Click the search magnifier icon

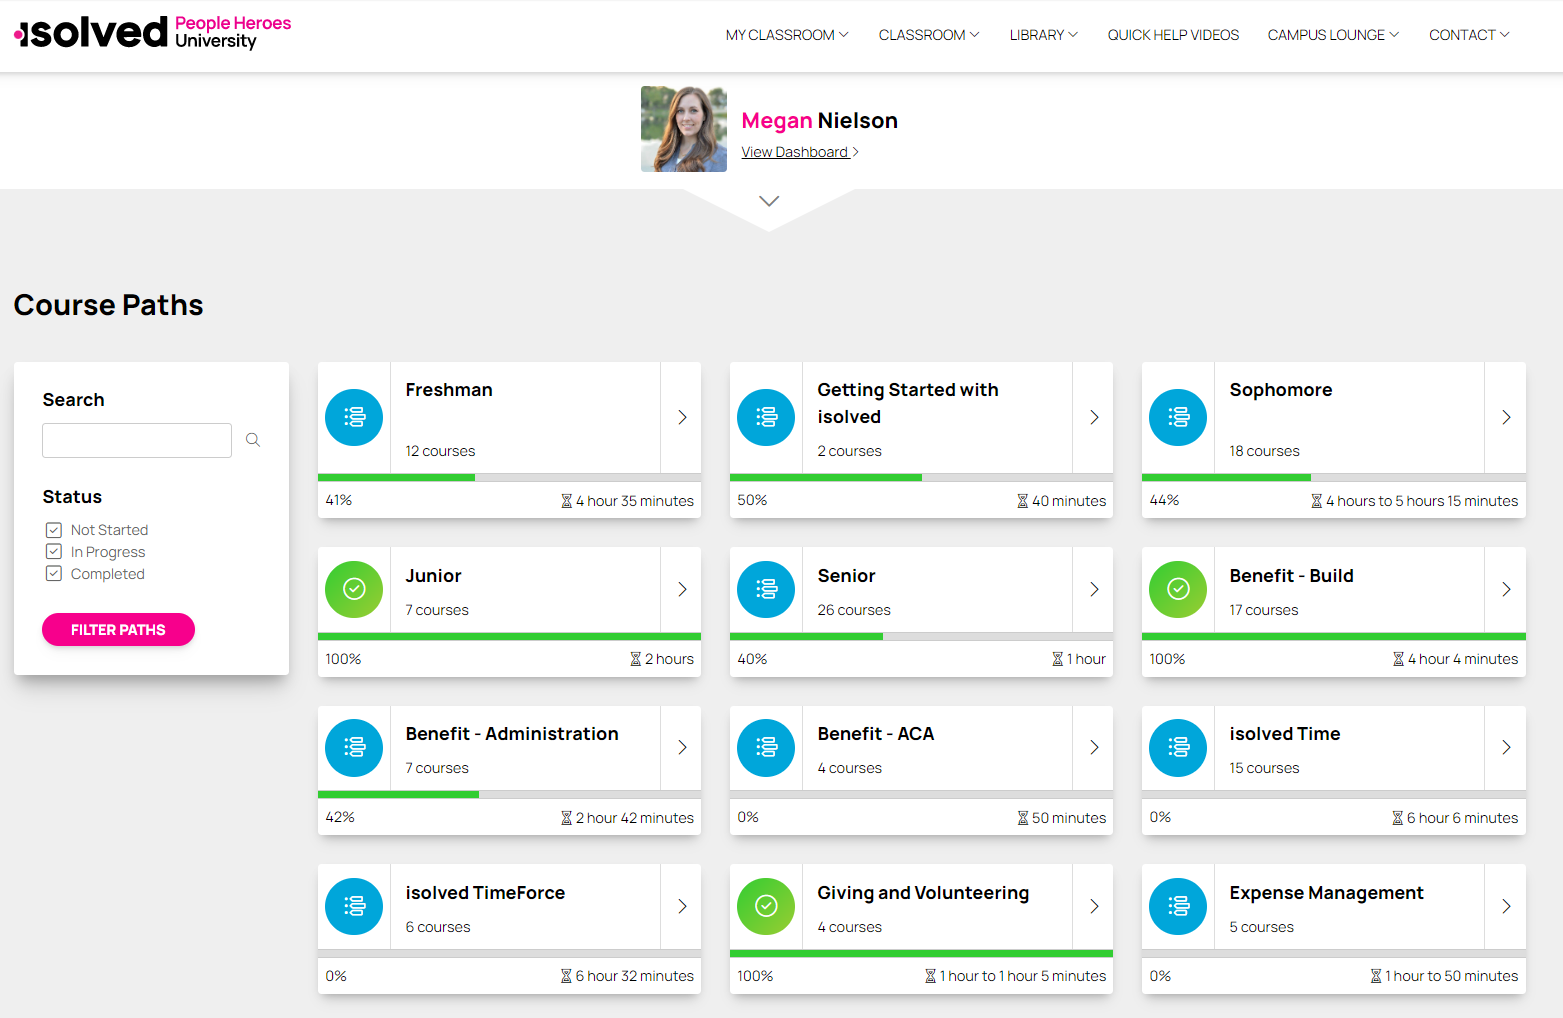click(252, 439)
